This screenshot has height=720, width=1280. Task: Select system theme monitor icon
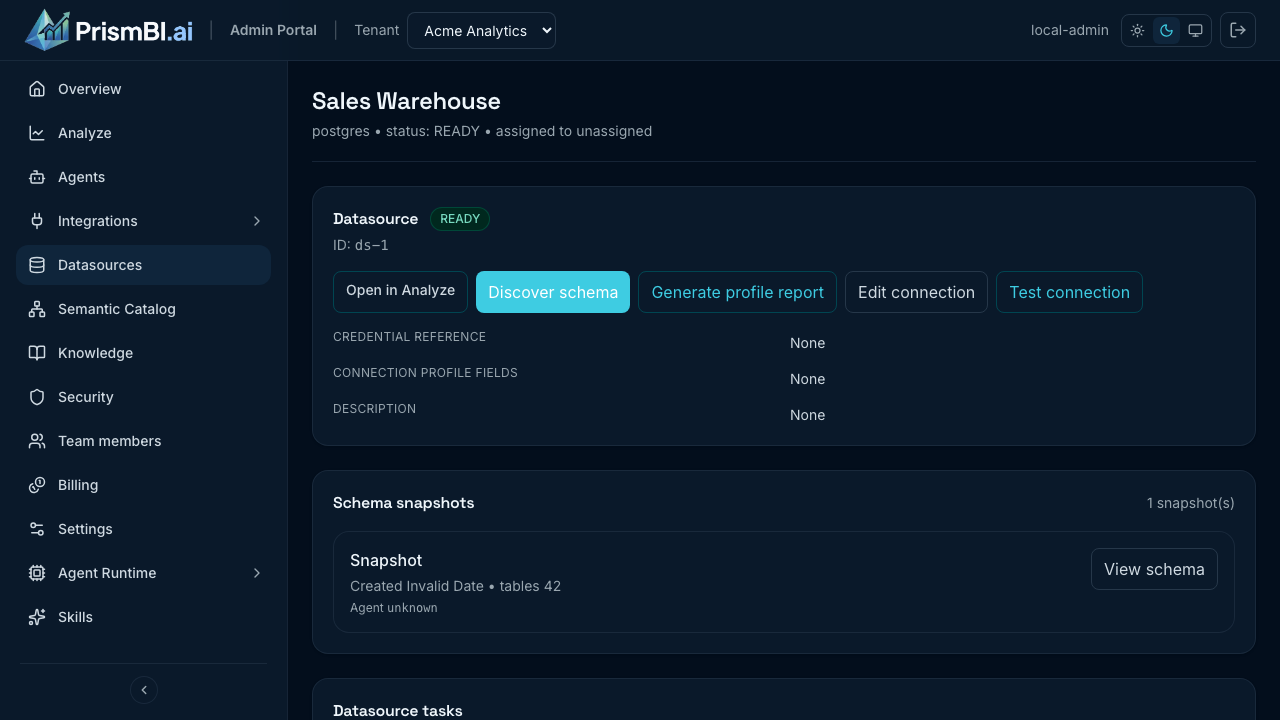1195,30
